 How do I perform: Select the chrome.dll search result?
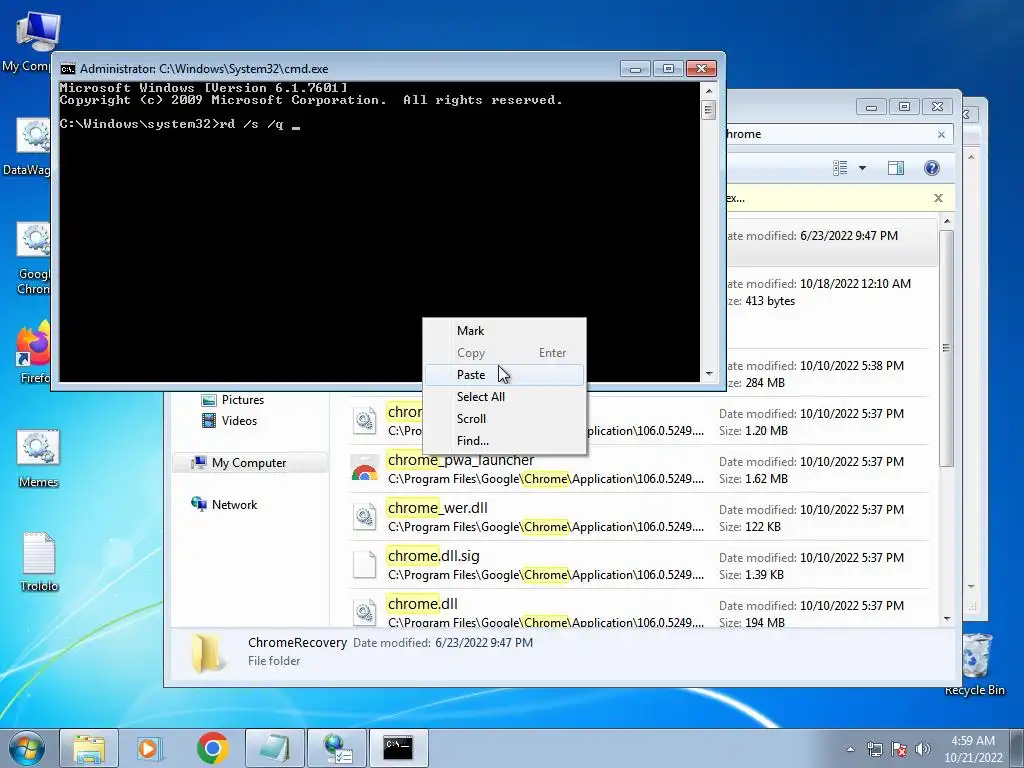[x=638, y=609]
